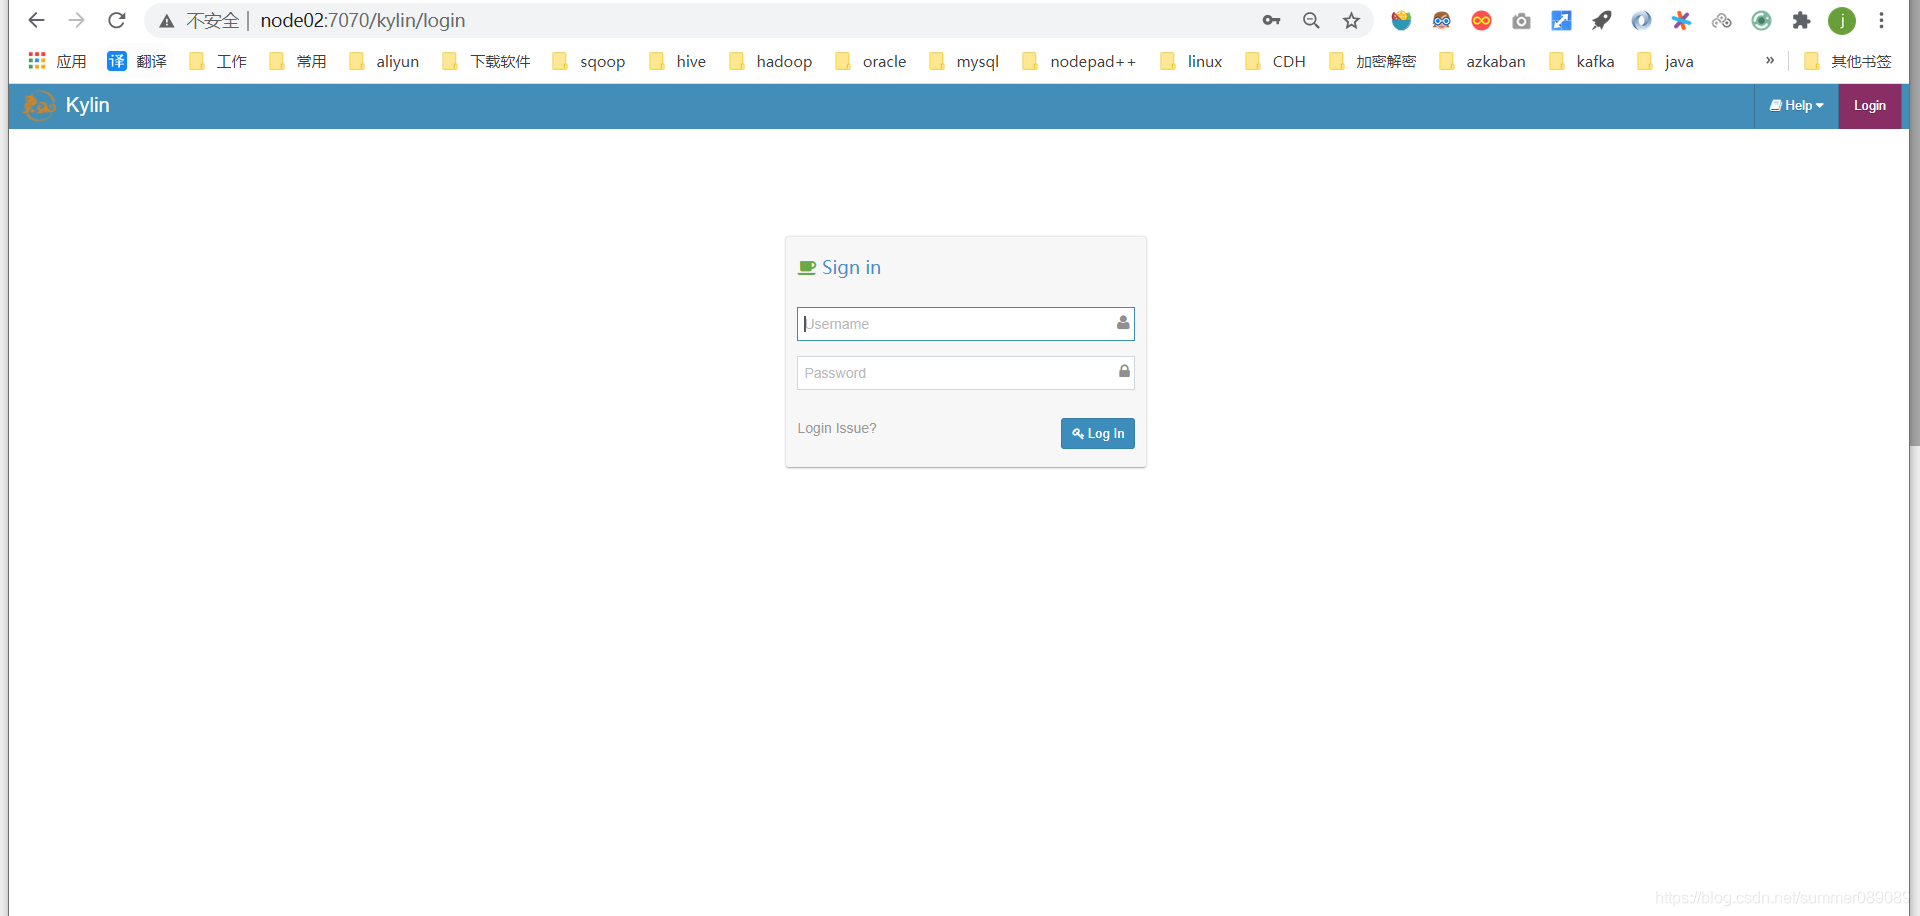Open the 加密解密 bookmark folder
Image resolution: width=1920 pixels, height=916 pixels.
[x=1372, y=61]
